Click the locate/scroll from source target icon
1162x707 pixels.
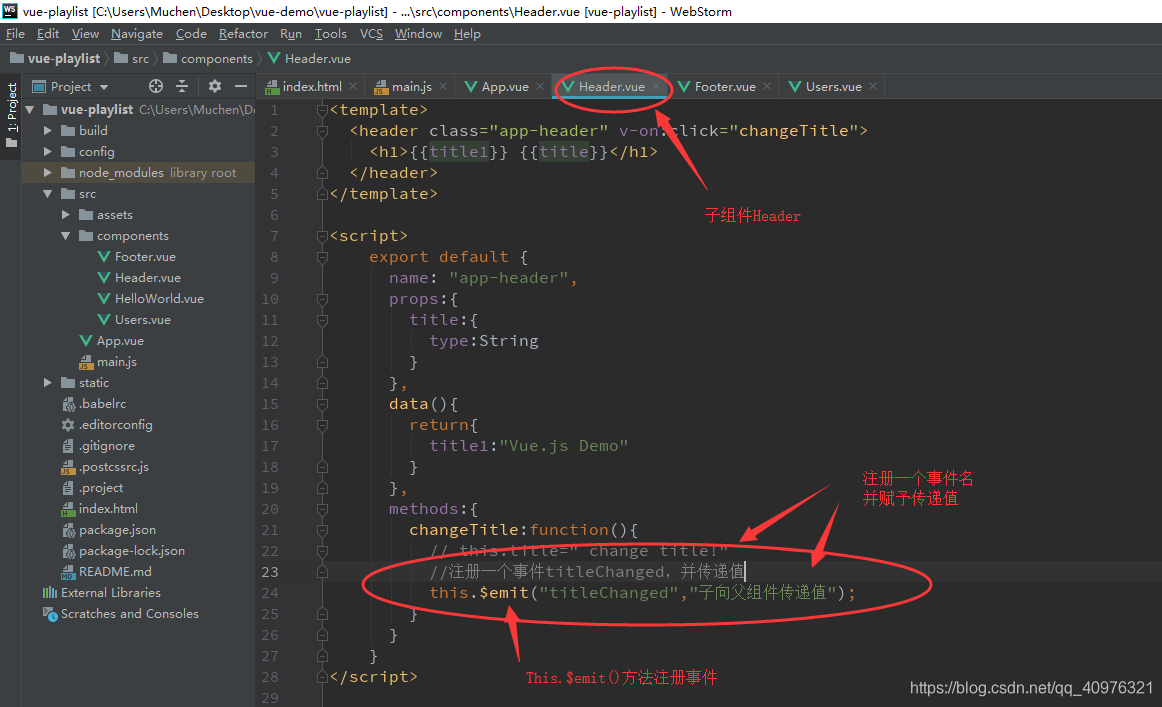(156, 86)
